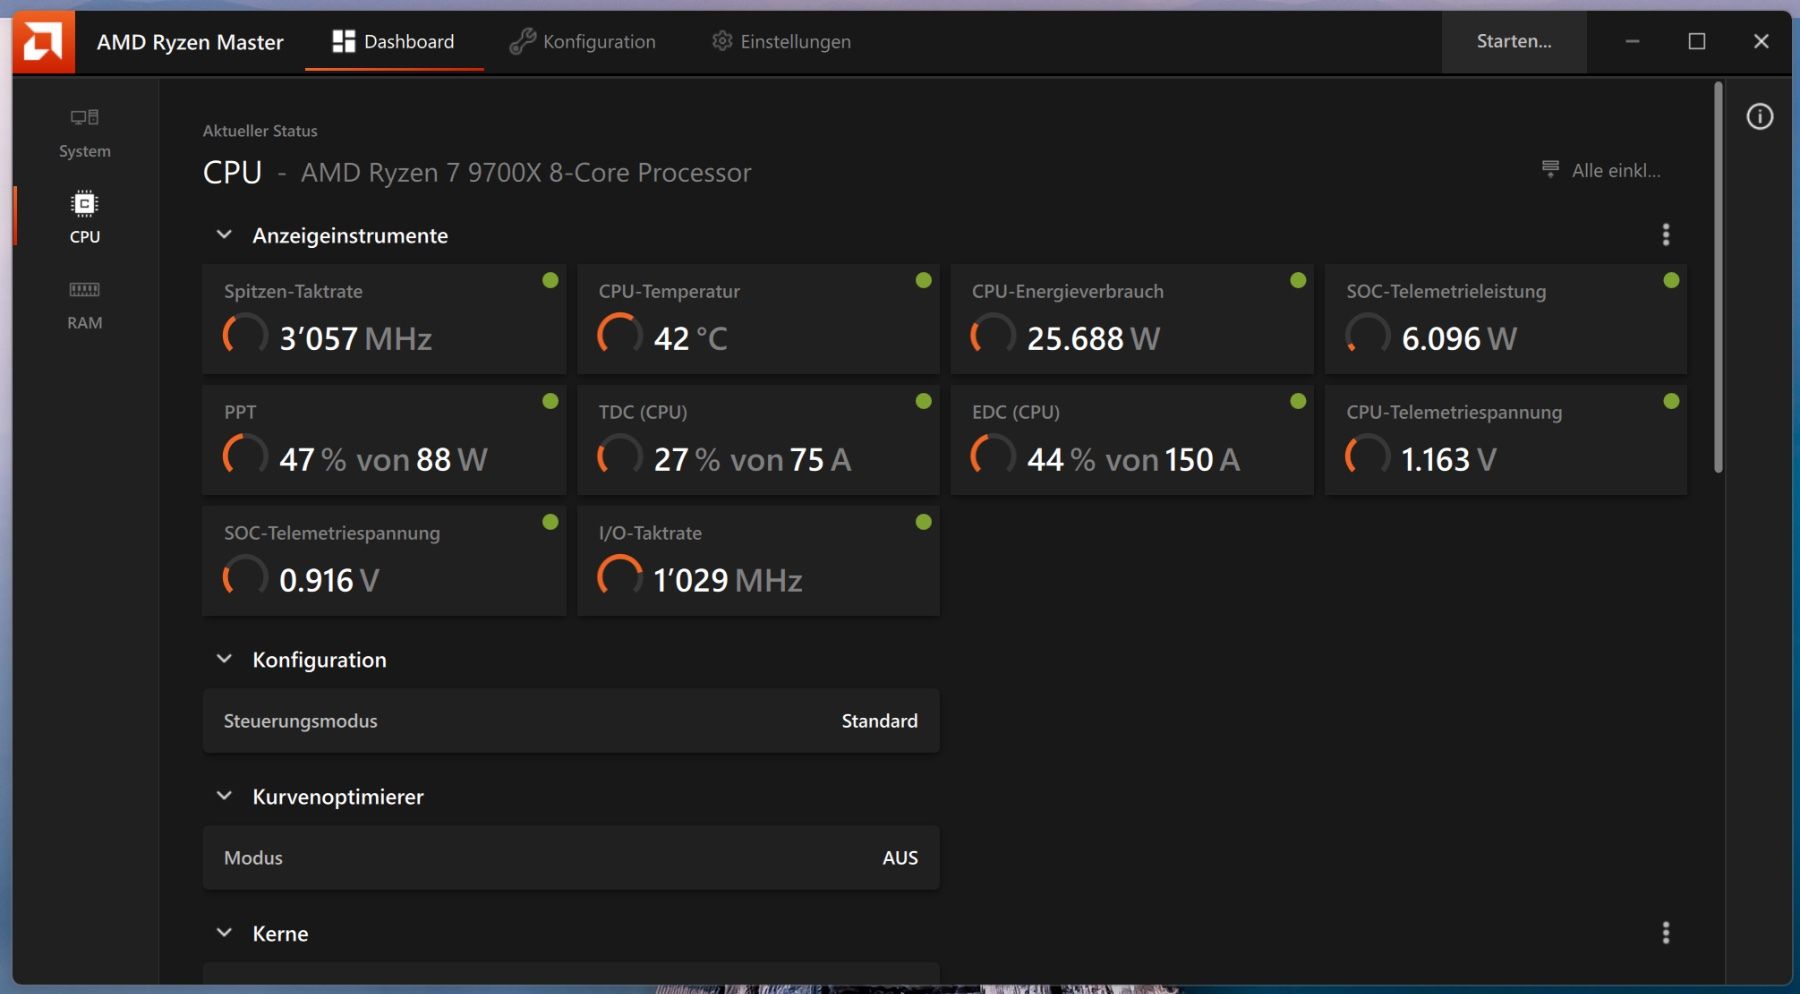Click the CPU-Energieverbrauch gauge dial
Image resolution: width=1800 pixels, height=994 pixels.
point(993,335)
